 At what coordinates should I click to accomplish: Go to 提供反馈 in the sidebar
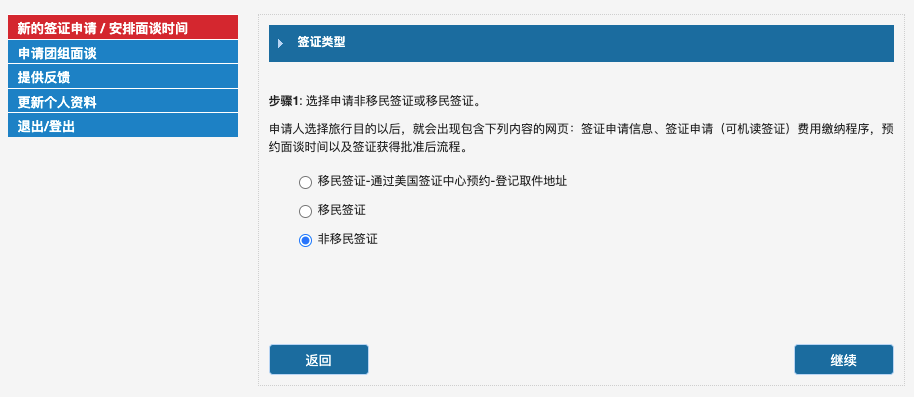click(123, 76)
